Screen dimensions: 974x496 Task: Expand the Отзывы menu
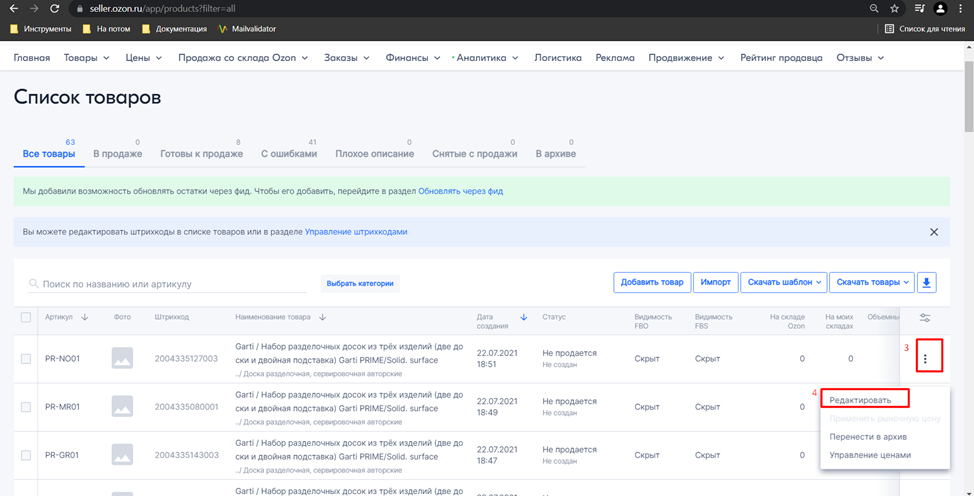point(860,58)
